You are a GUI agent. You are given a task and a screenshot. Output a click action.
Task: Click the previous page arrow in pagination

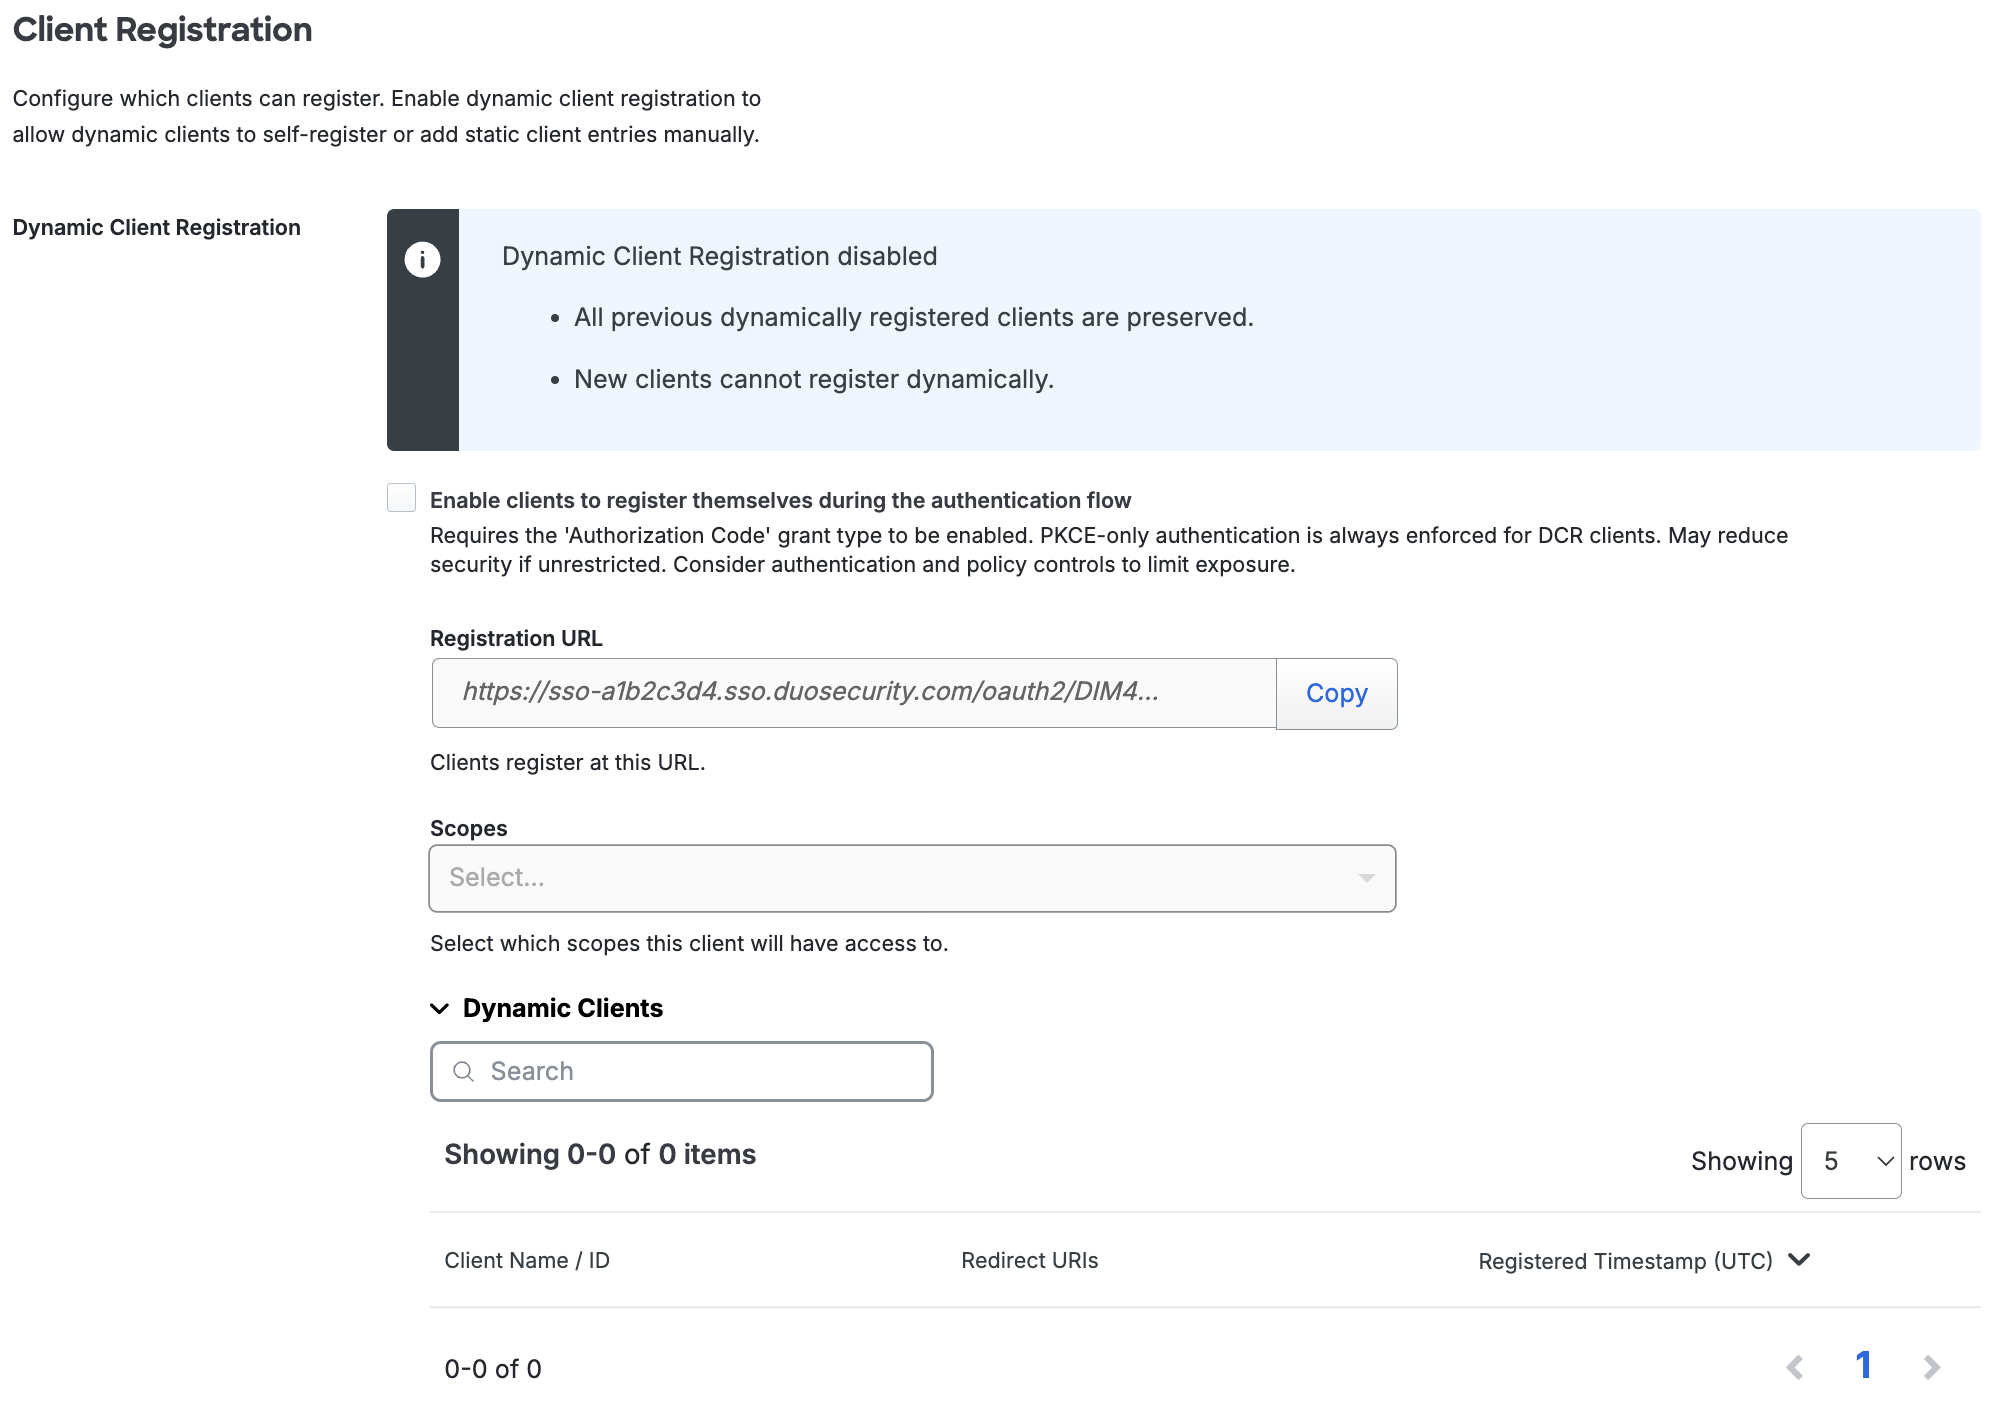(x=1797, y=1365)
